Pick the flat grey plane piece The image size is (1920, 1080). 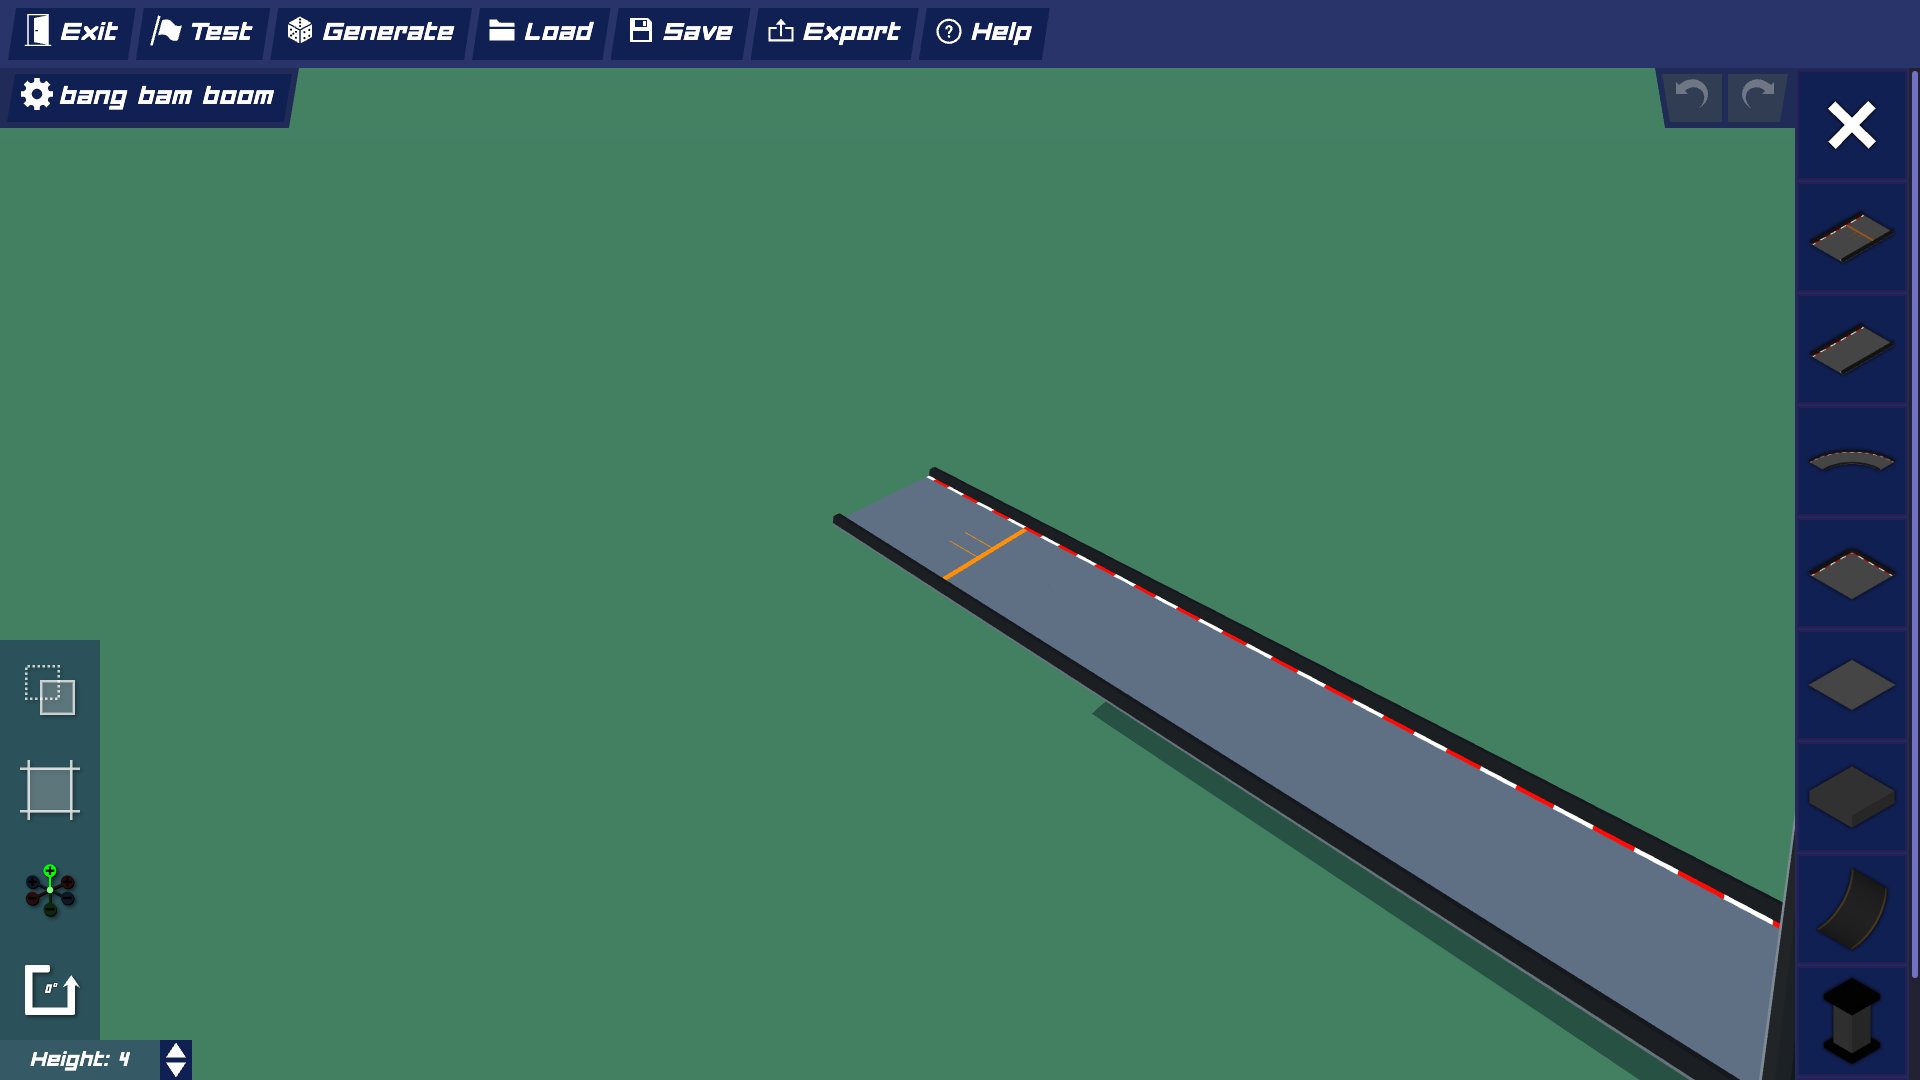pos(1851,685)
